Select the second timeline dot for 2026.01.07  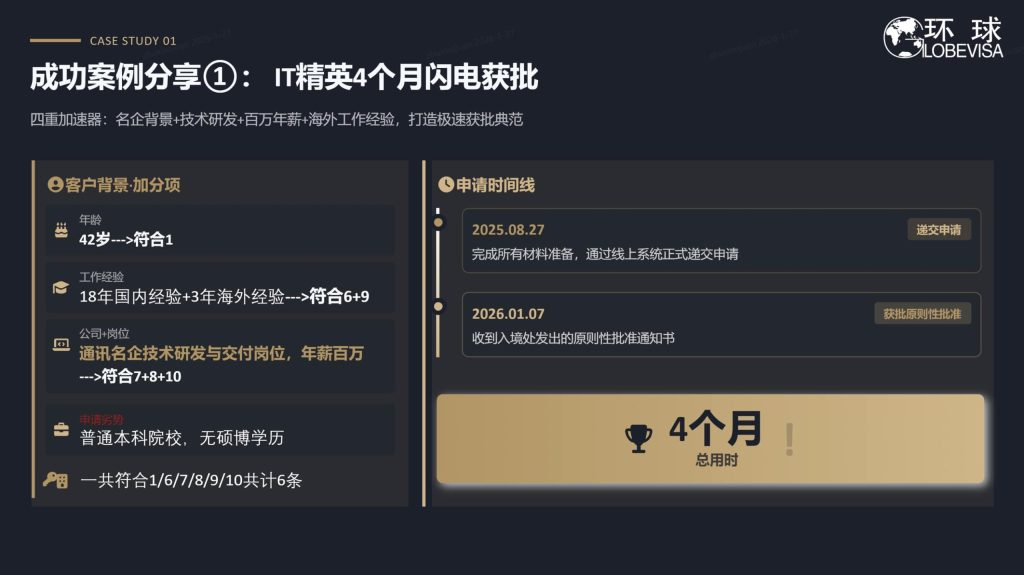click(x=438, y=306)
